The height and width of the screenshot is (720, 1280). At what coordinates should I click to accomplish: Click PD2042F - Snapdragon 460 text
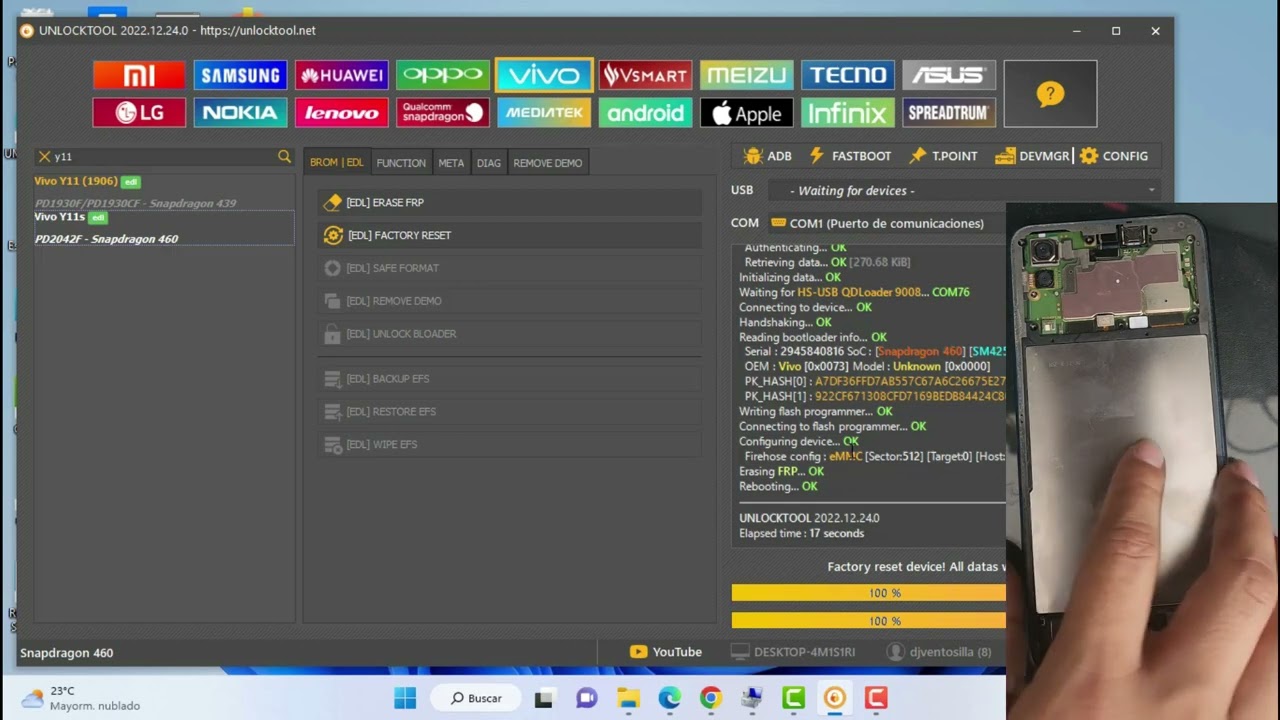[107, 239]
